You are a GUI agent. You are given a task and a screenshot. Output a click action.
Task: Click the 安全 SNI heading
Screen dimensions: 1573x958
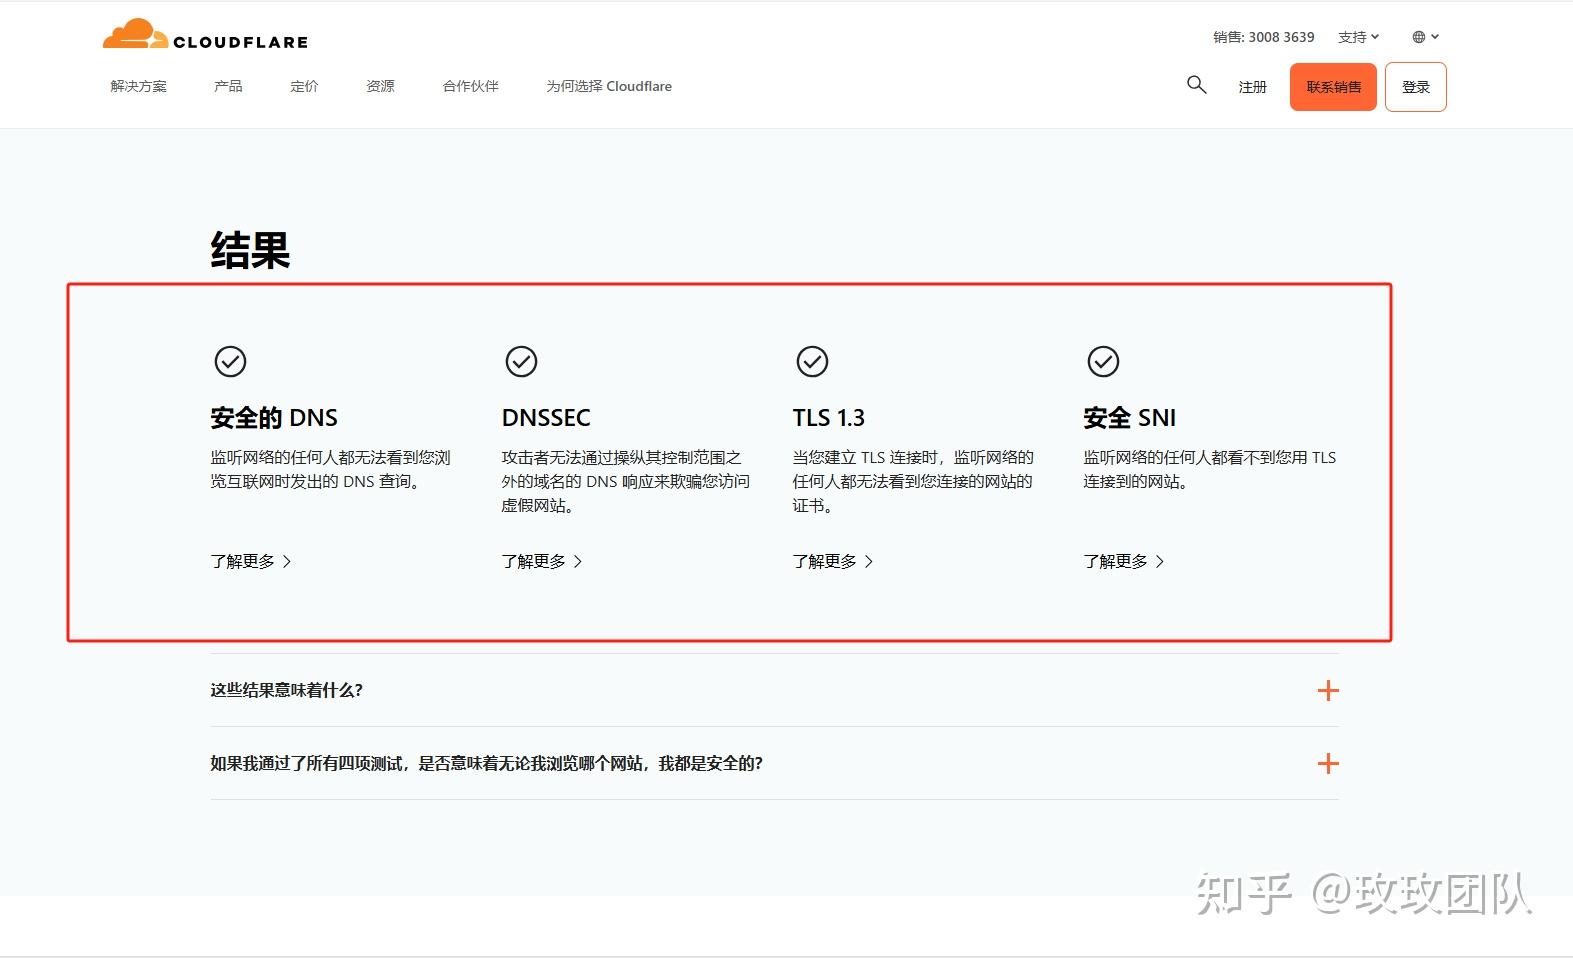(1129, 417)
